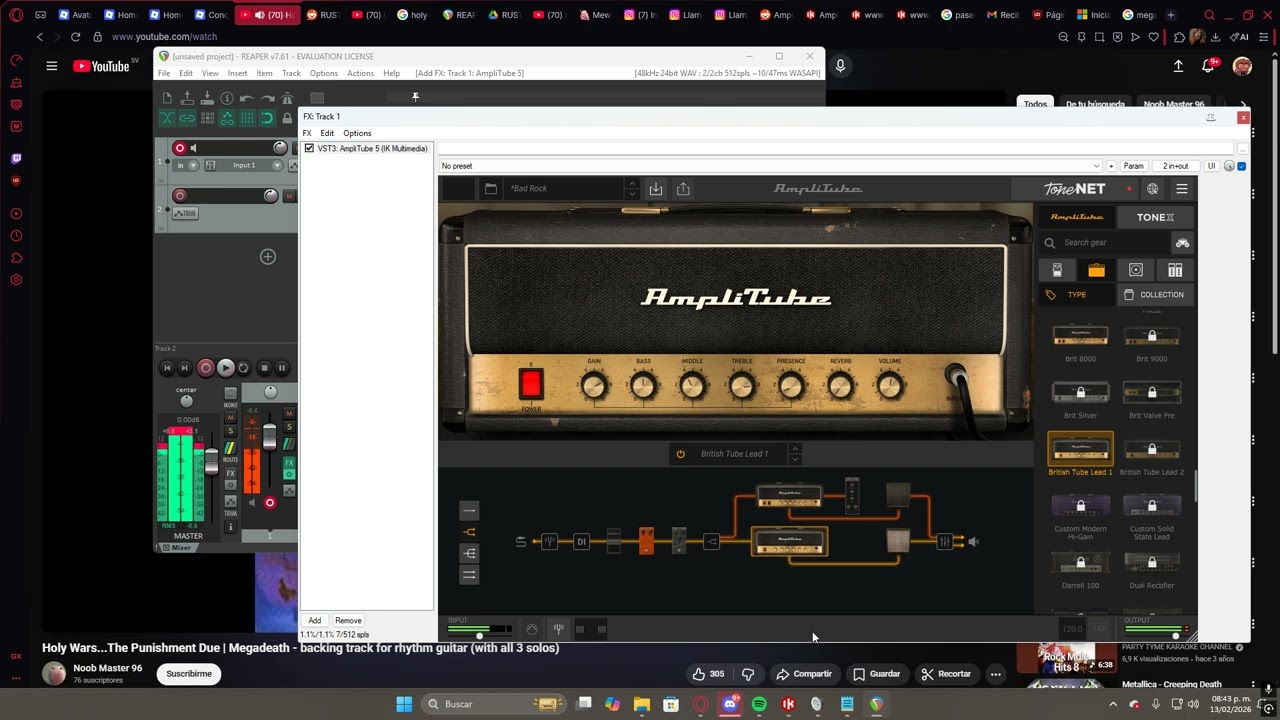
Task: Open the Options menu in the FX chain window
Action: coord(357,133)
